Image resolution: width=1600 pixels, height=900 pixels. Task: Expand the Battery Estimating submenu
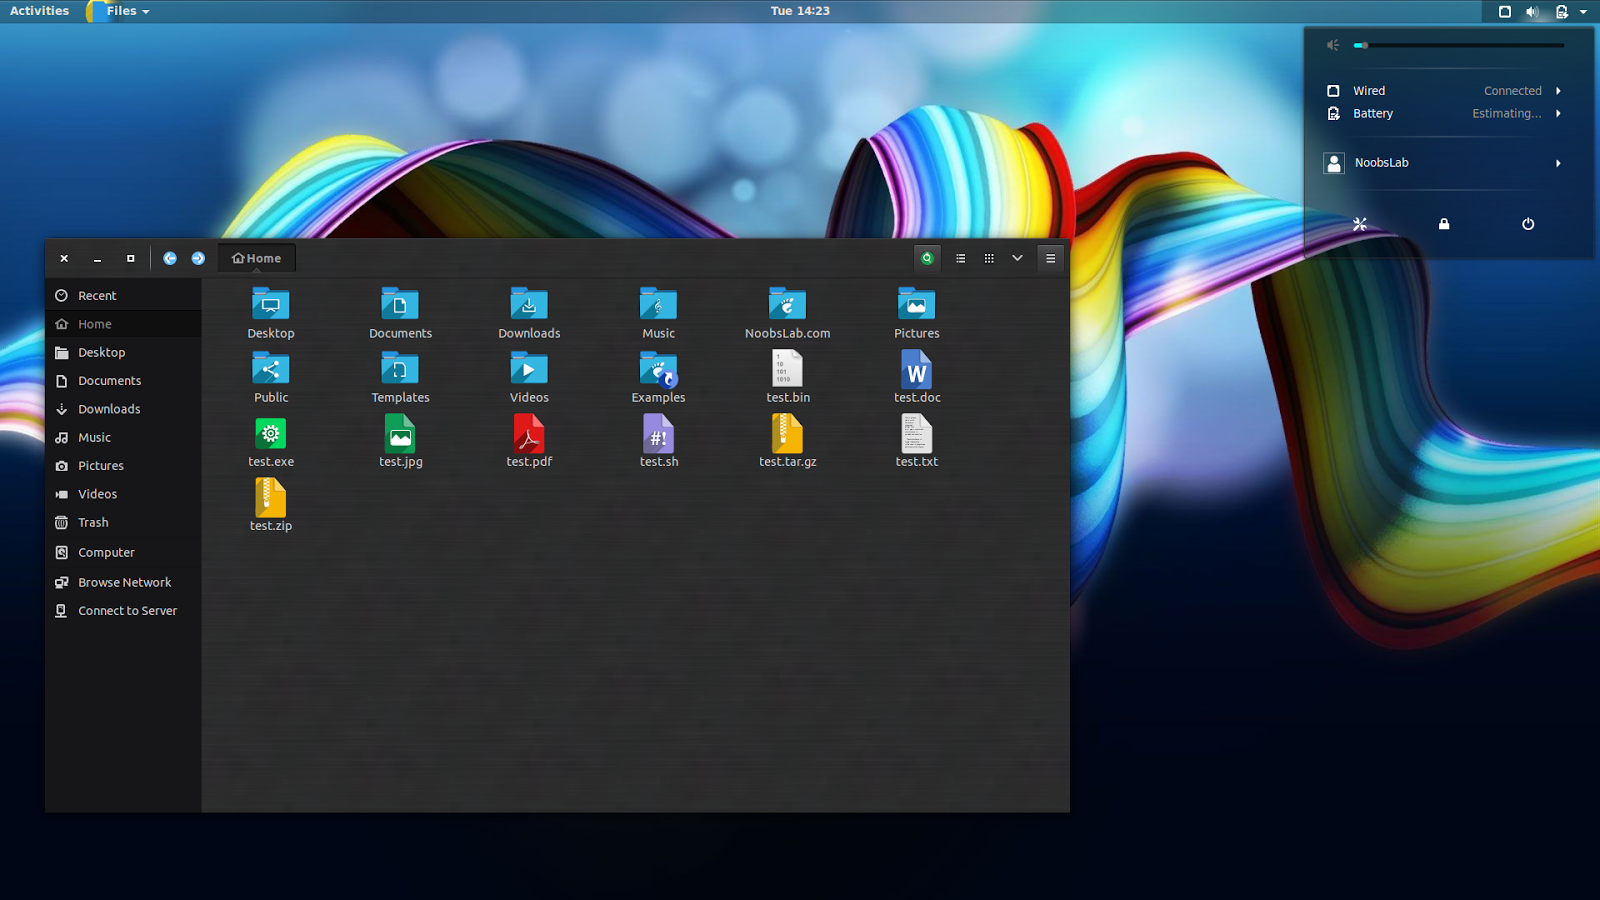point(1558,113)
